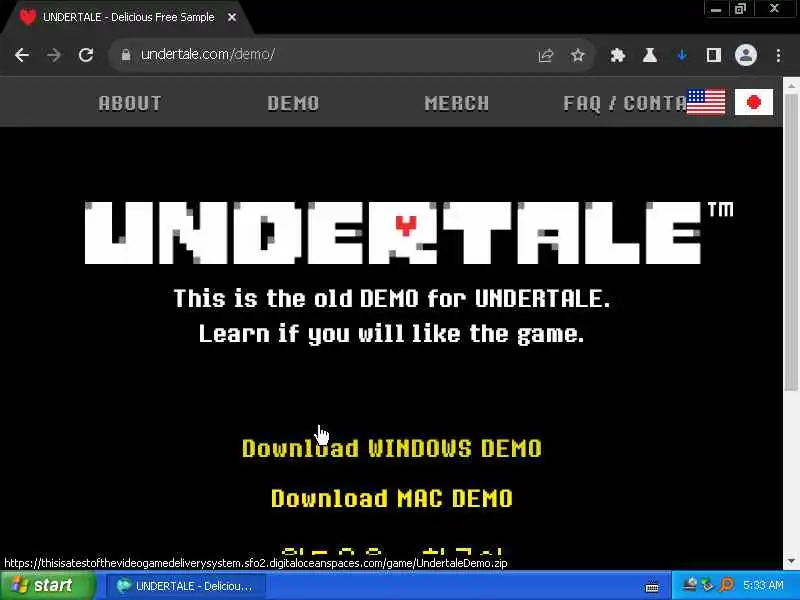This screenshot has height=600, width=800.
Task: Click the scrollbar down arrow
Action: coord(791,561)
